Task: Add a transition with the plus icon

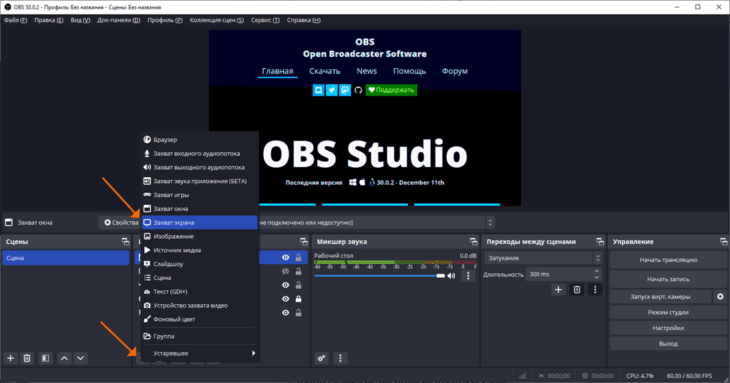Action: [x=558, y=289]
